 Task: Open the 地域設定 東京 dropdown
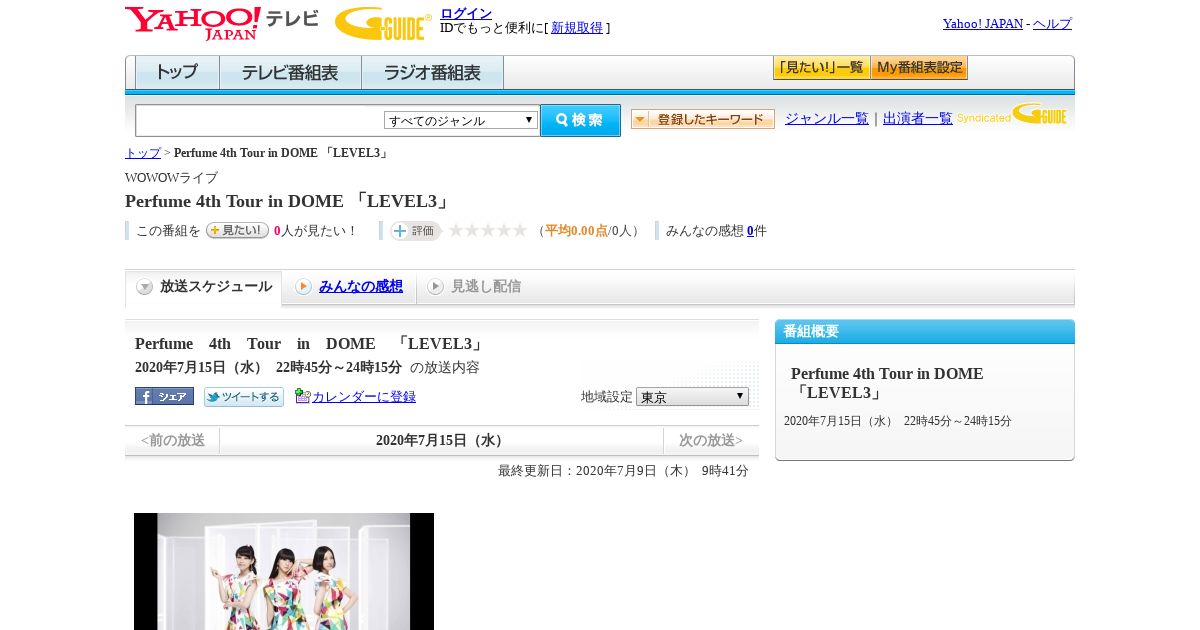coord(692,397)
